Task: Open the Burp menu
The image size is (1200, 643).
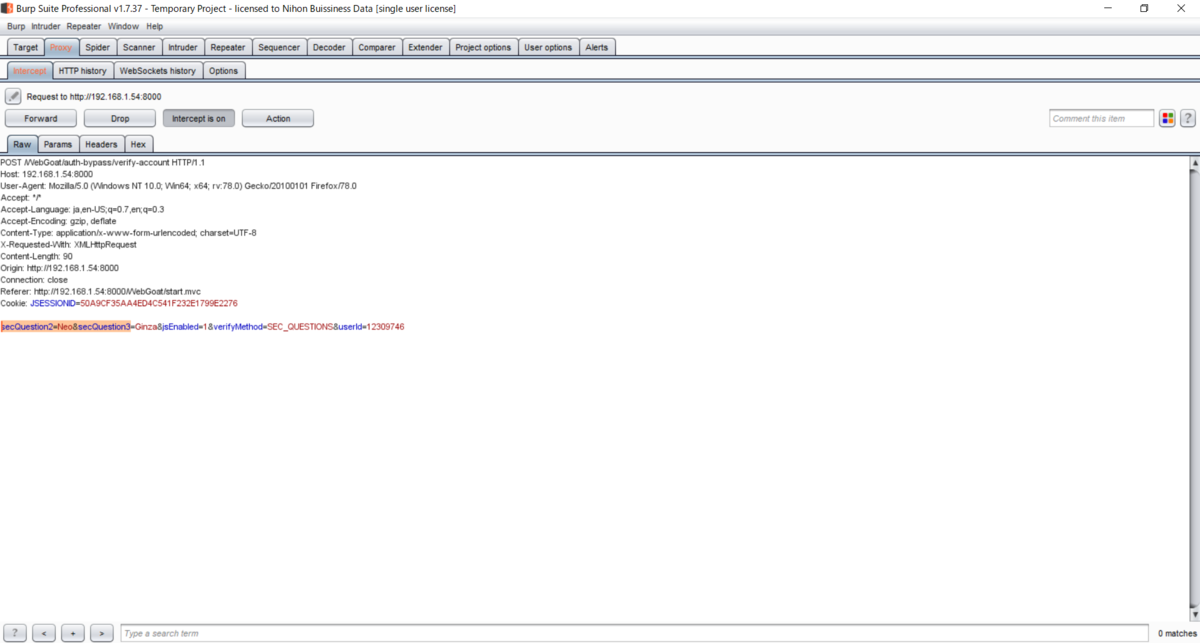Action: (16, 26)
